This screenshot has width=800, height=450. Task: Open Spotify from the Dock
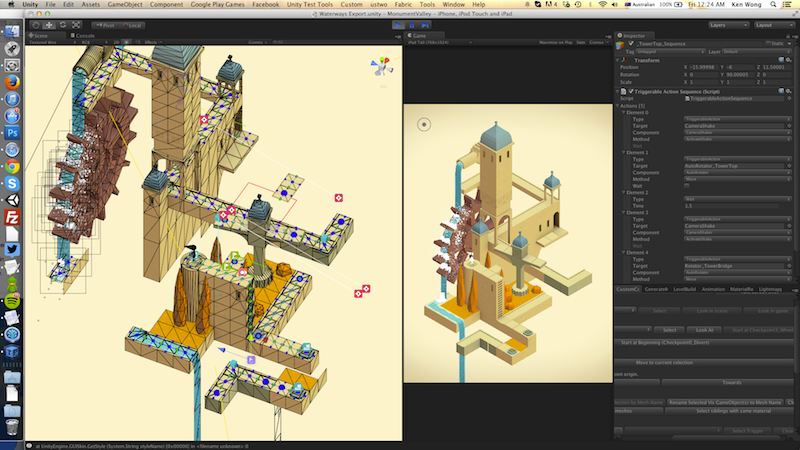tap(12, 301)
